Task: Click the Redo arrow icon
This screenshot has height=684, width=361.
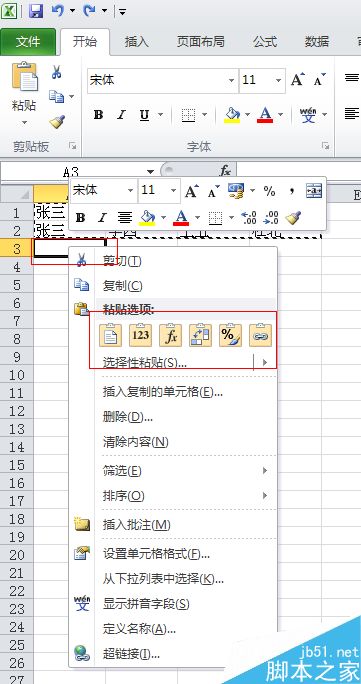Action: (89, 10)
